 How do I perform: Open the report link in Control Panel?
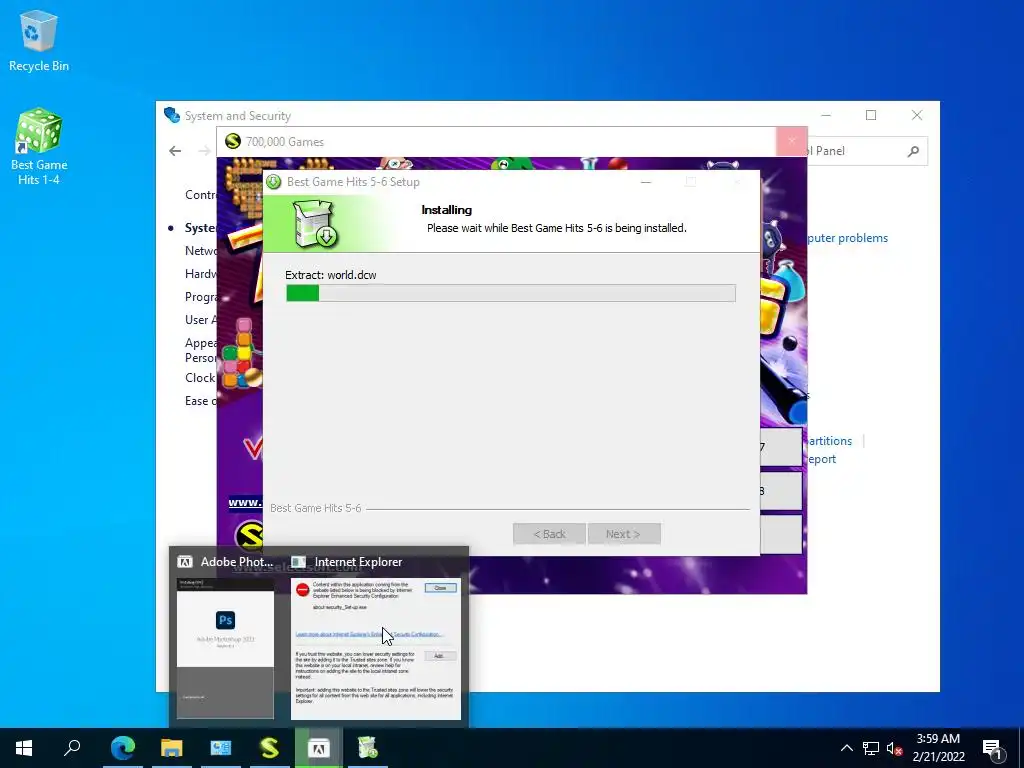pos(822,459)
